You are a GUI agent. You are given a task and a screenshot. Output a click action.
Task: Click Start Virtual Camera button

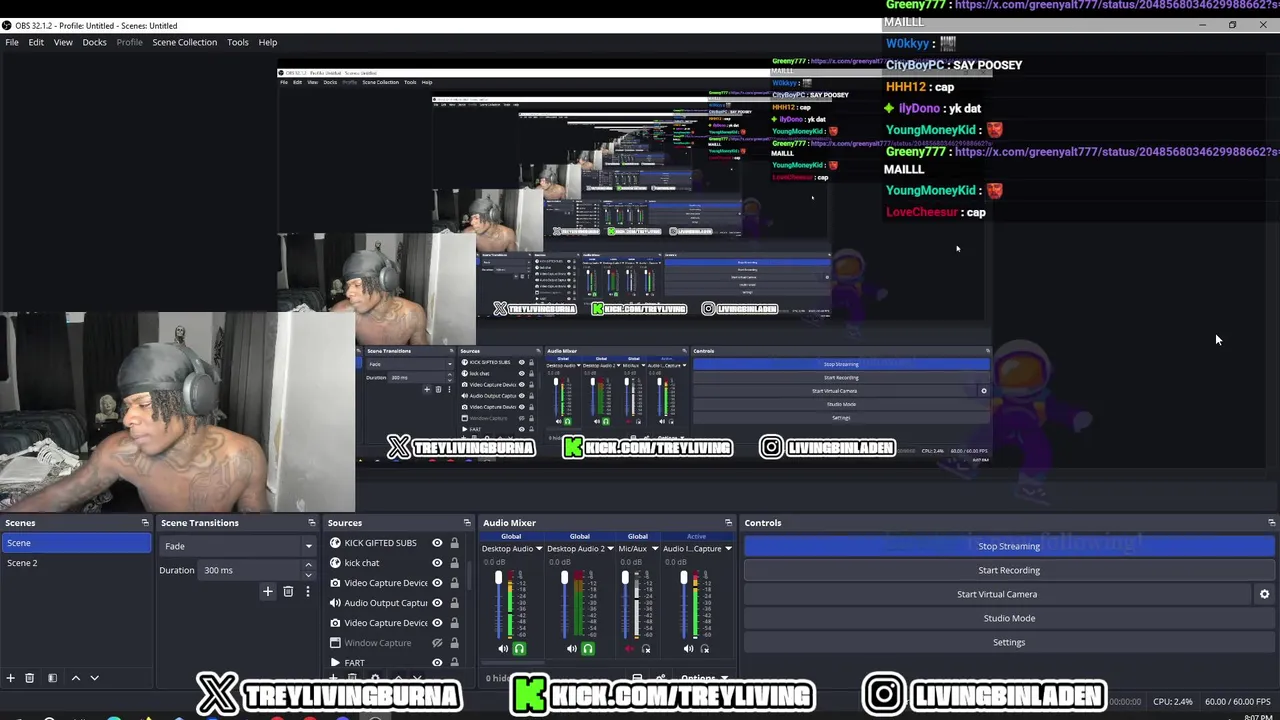click(997, 594)
